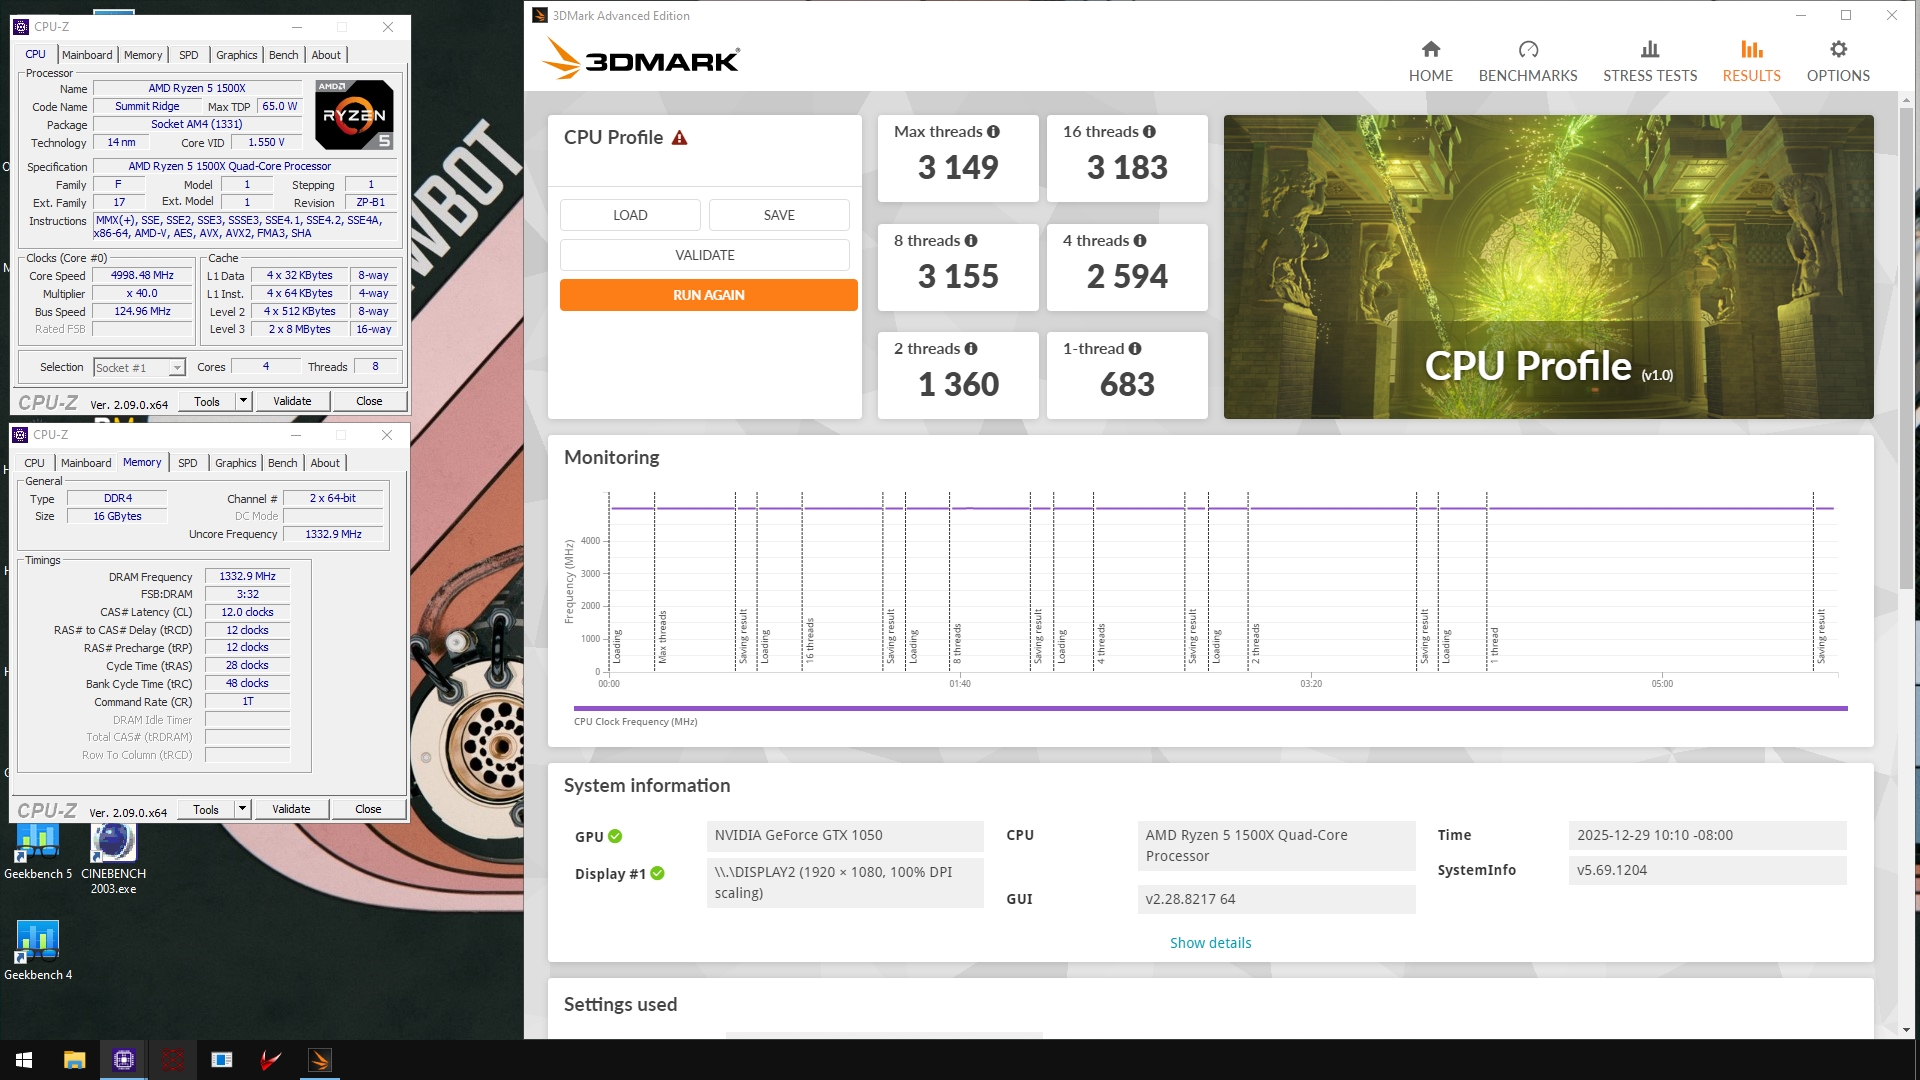Click Tools button in lower CPU-Z window
The width and height of the screenshot is (1920, 1080).
(206, 809)
